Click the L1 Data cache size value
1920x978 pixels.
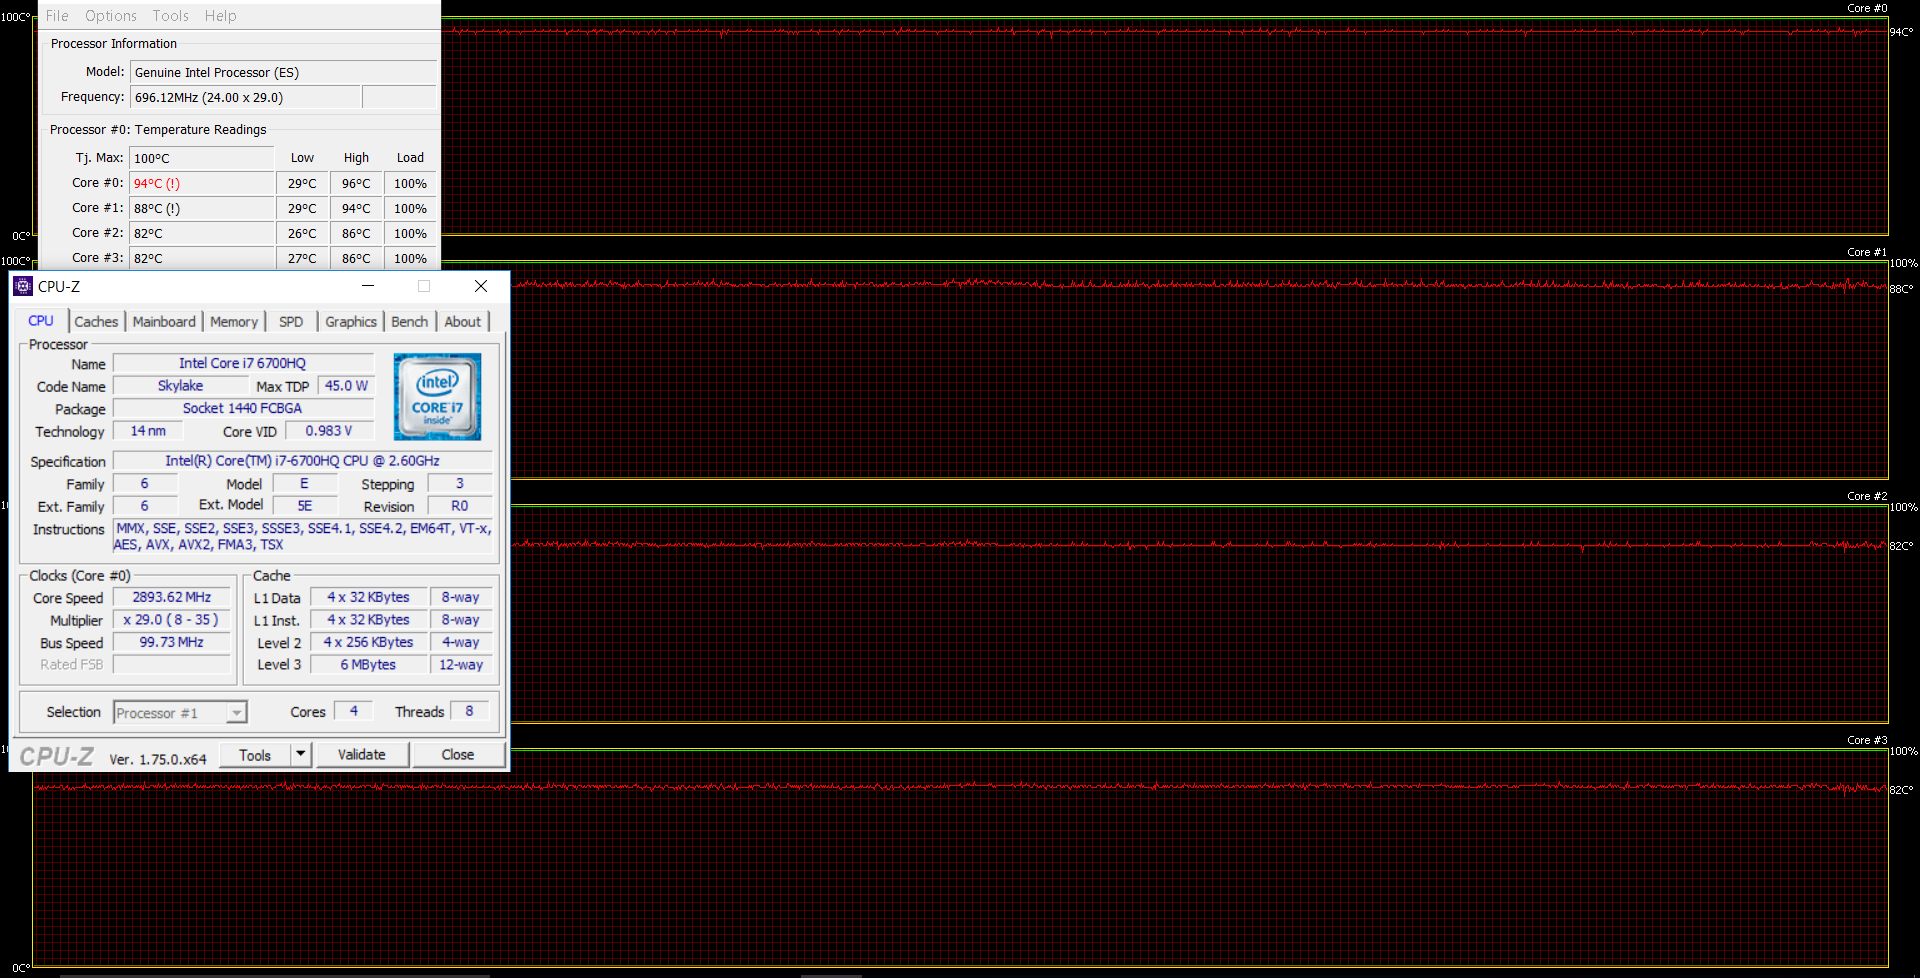pyautogui.click(x=368, y=597)
